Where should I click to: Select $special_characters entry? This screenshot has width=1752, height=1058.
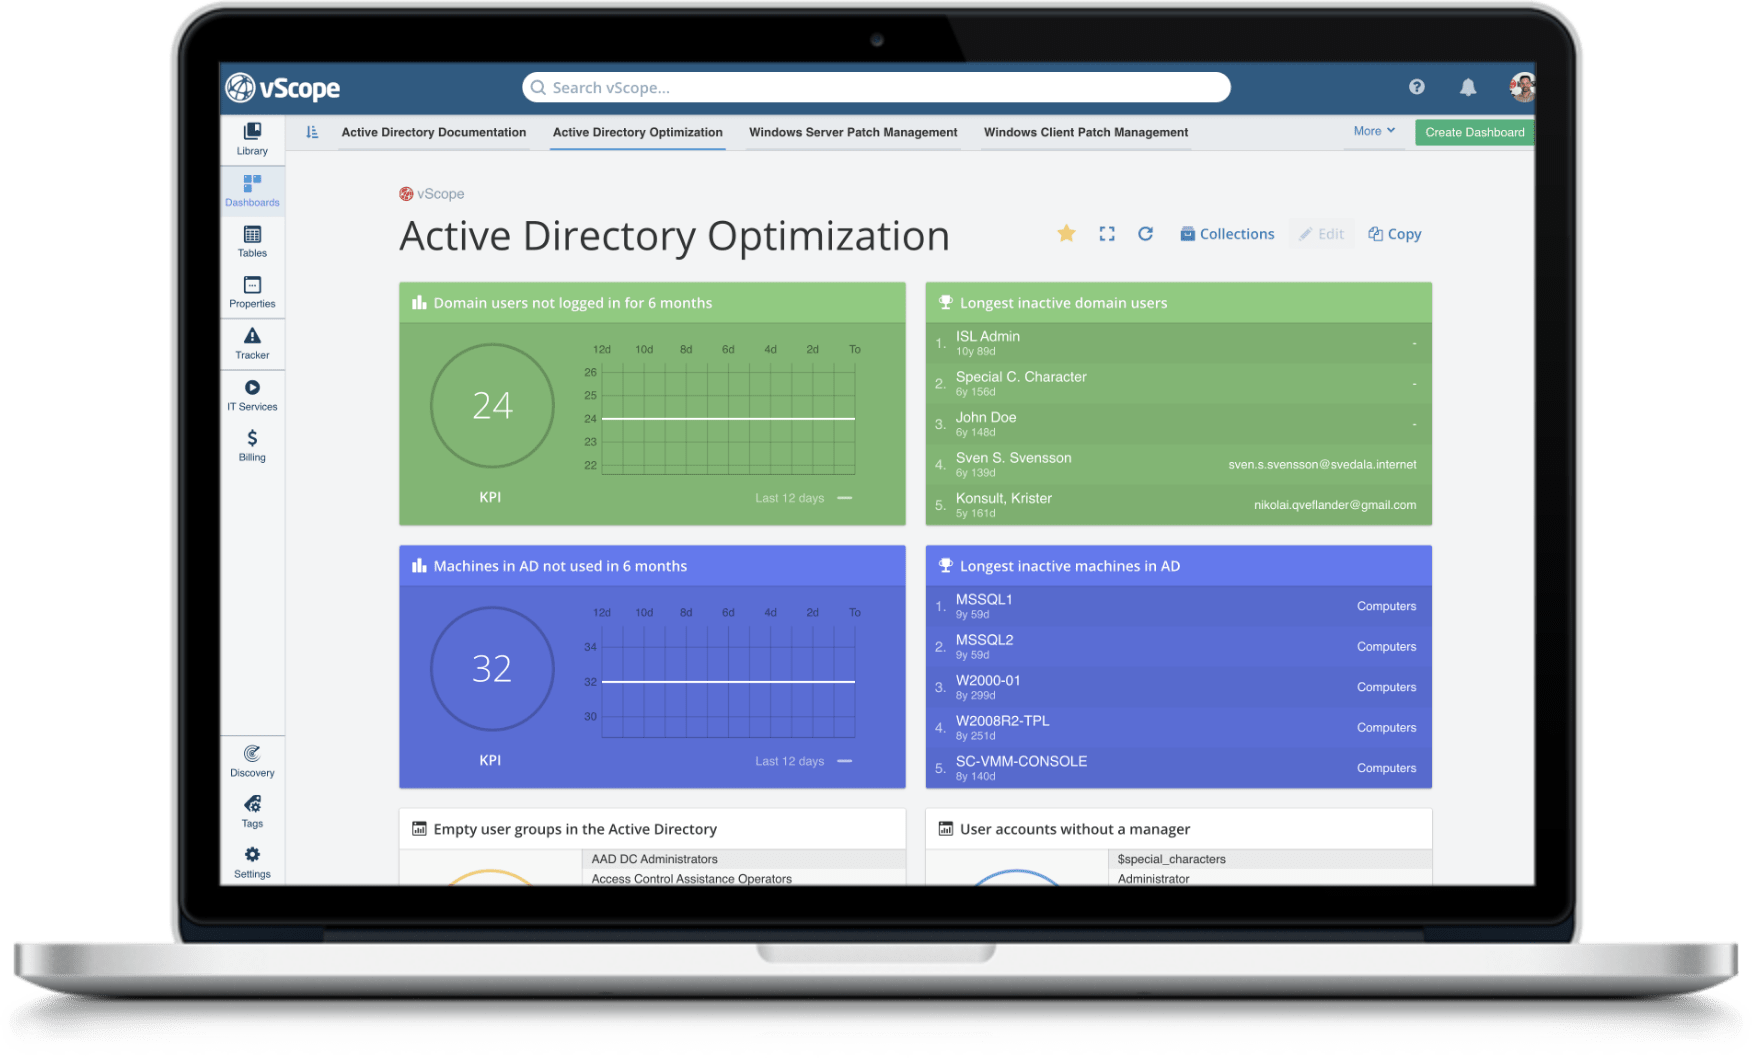point(1270,859)
